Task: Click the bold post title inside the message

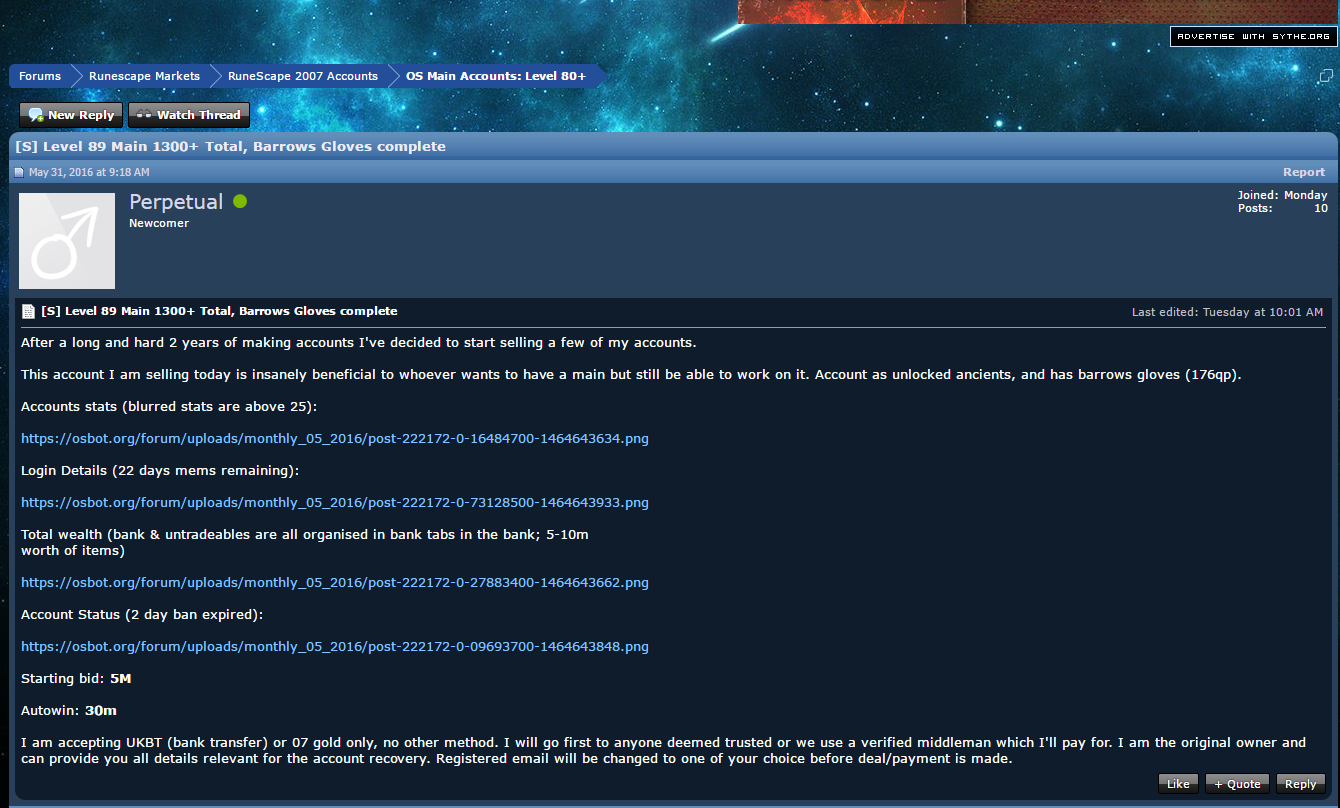Action: pos(219,311)
